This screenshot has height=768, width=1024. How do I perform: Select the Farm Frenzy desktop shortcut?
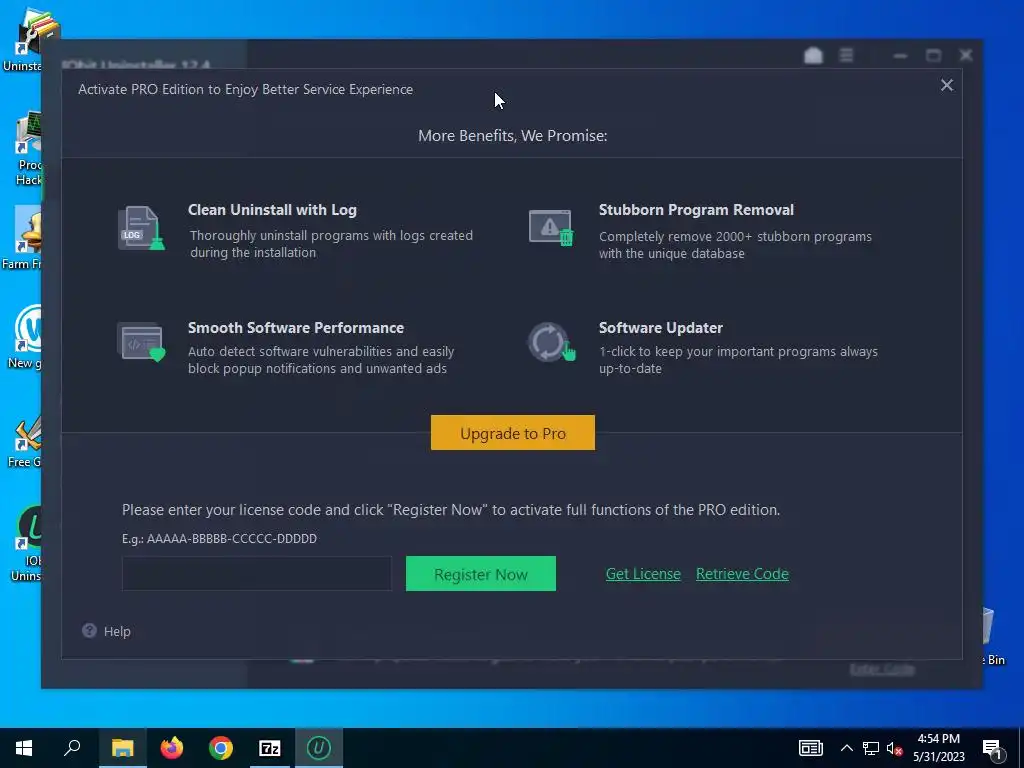pos(22,238)
